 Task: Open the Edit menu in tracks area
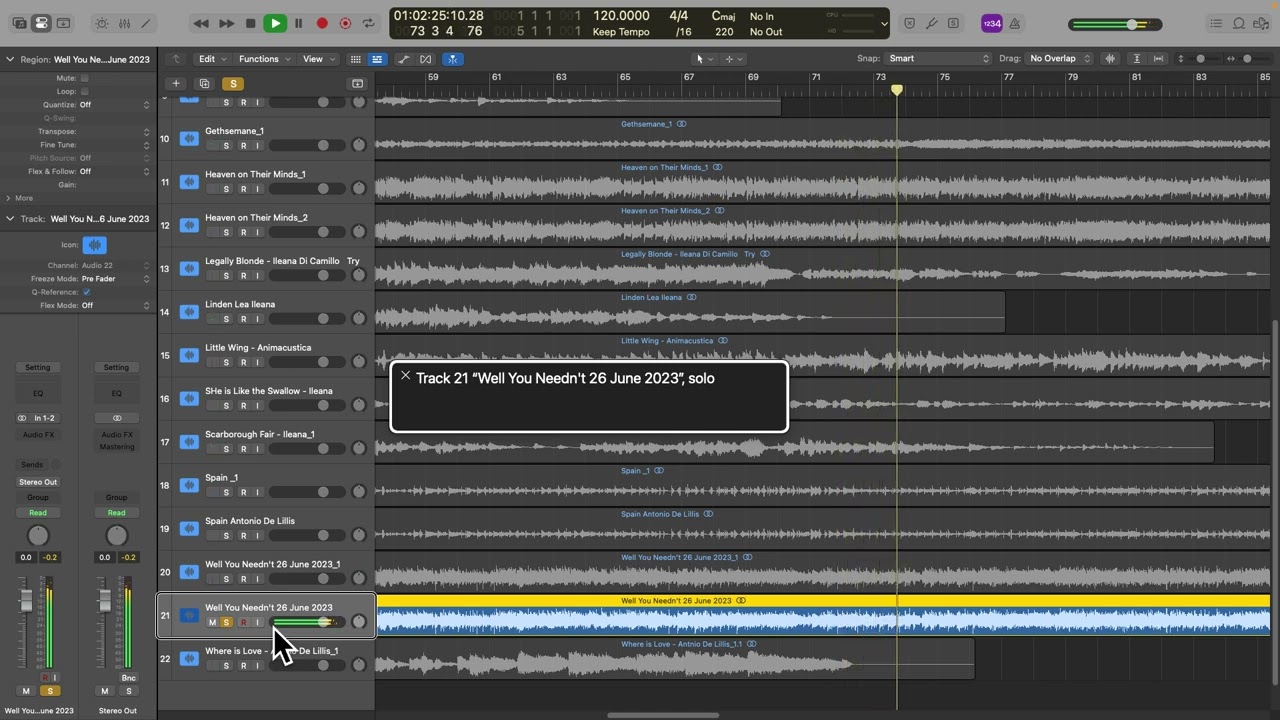[212, 59]
